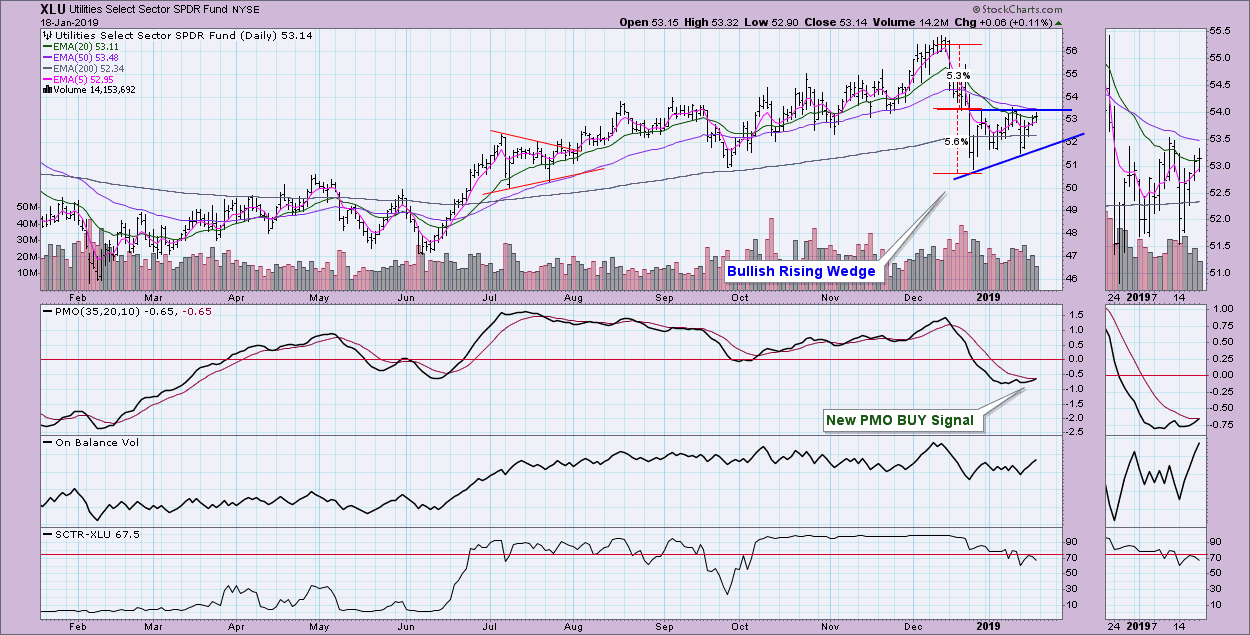Image resolution: width=1250 pixels, height=635 pixels.
Task: Click the line marker beside On Balance Vol
Action: coord(48,443)
